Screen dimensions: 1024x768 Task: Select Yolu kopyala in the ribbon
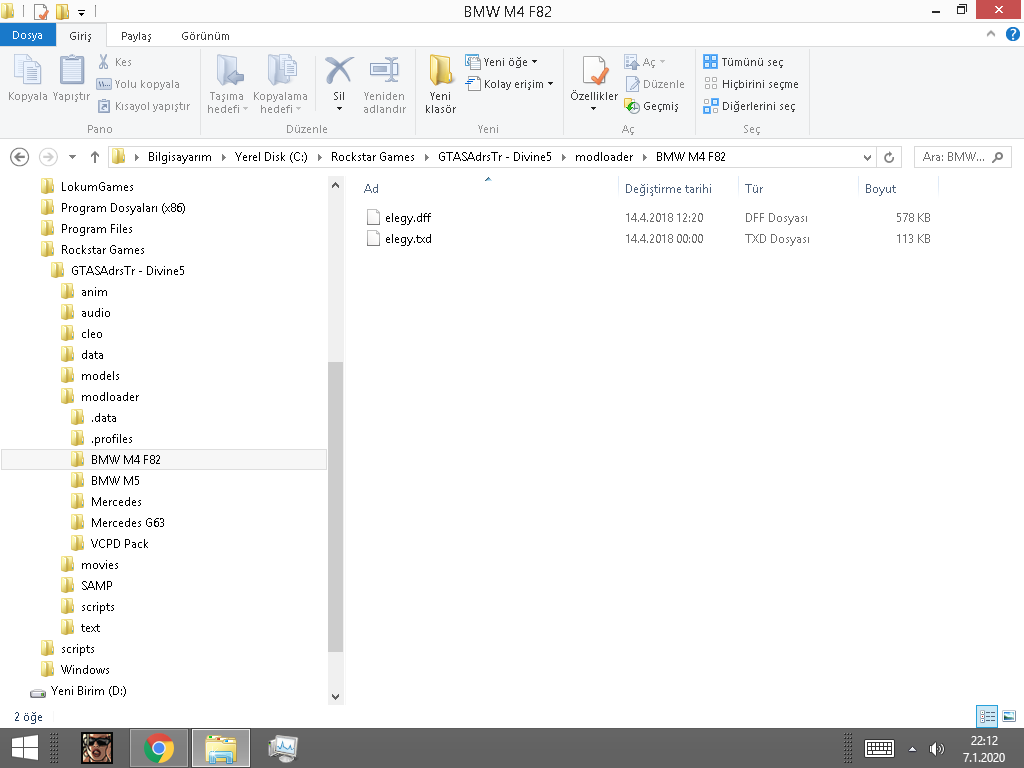138,84
